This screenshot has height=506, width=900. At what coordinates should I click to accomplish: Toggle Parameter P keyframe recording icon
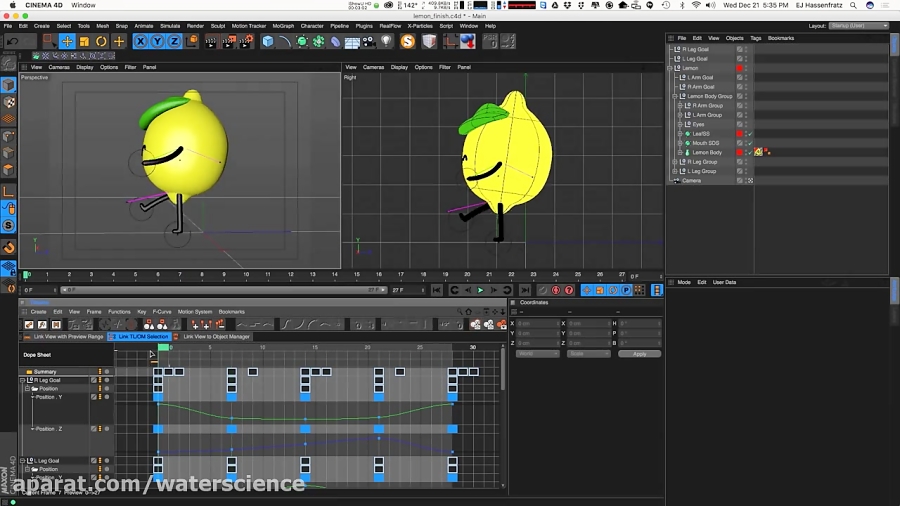point(626,290)
